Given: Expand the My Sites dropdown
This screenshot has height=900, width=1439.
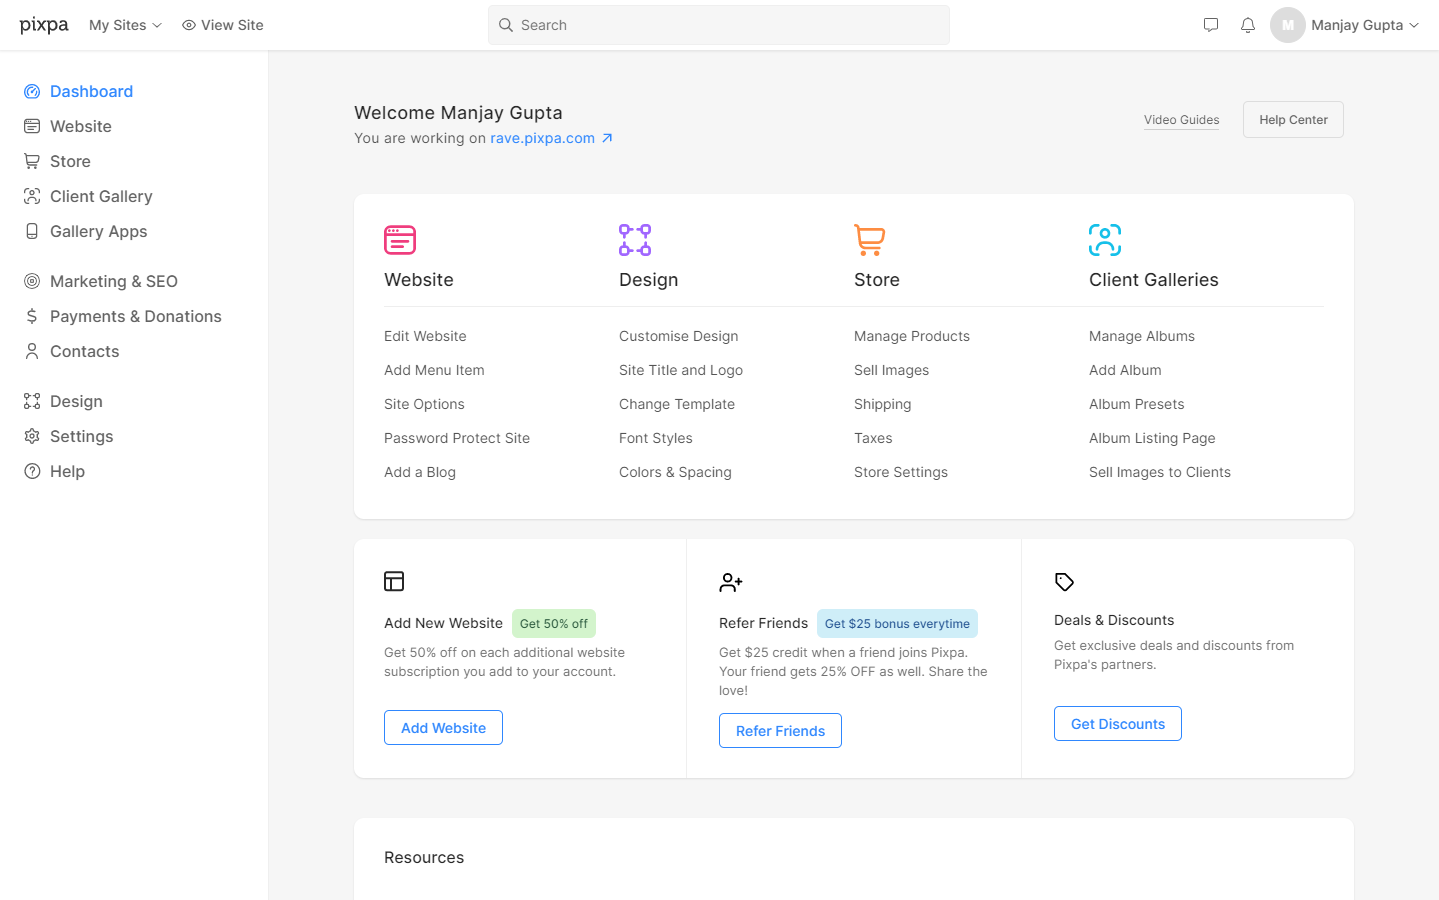Looking at the screenshot, I should tap(125, 25).
